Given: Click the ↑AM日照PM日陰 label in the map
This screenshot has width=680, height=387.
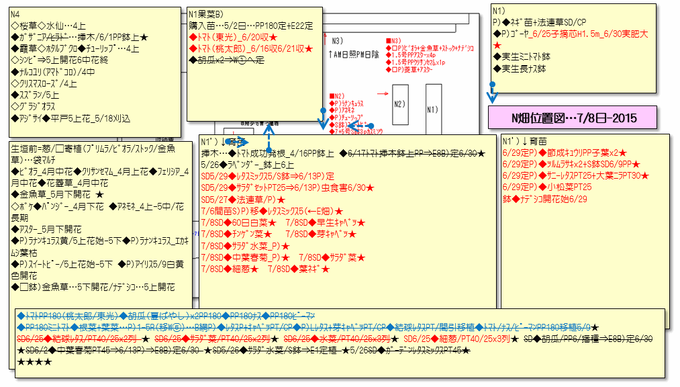Looking at the screenshot, I should pos(353,55).
